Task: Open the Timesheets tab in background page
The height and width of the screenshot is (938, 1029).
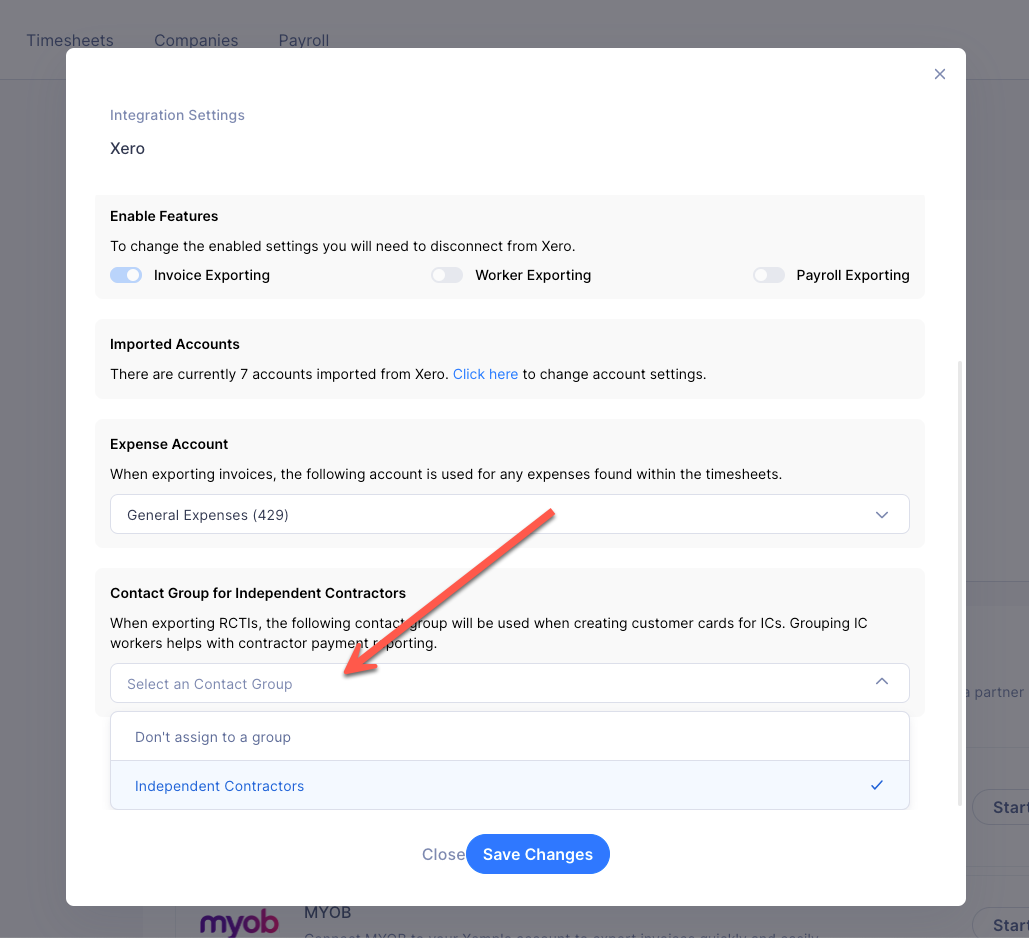Action: [70, 40]
